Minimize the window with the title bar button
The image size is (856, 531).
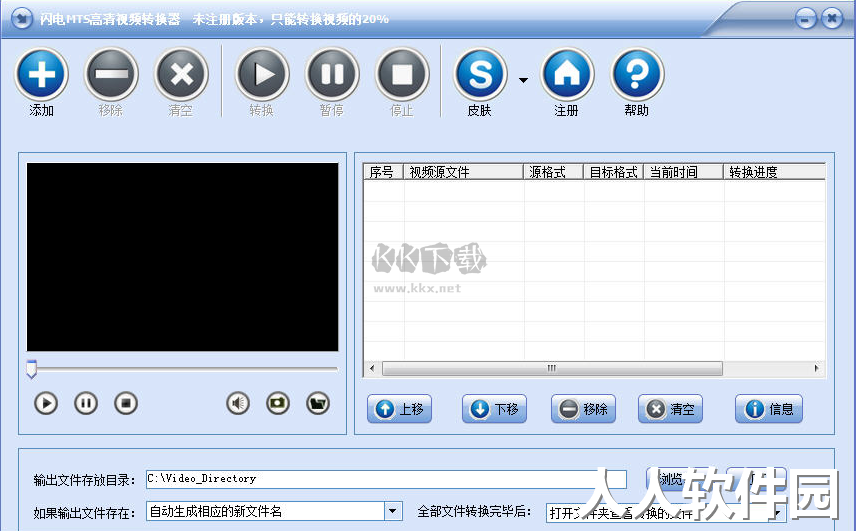(x=806, y=19)
